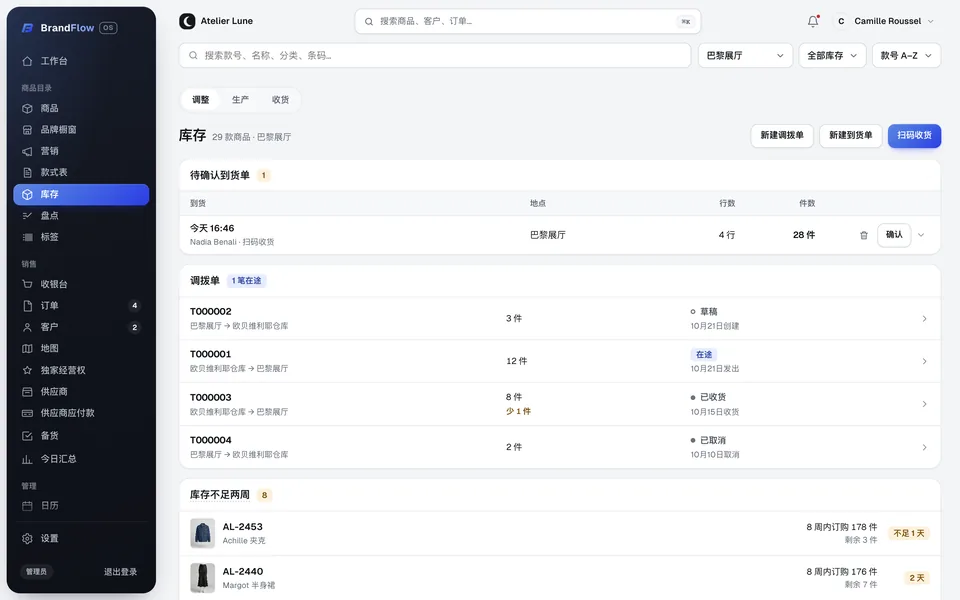Click the 供应商 icon
Viewport: 960px width, 600px height.
tap(27, 392)
